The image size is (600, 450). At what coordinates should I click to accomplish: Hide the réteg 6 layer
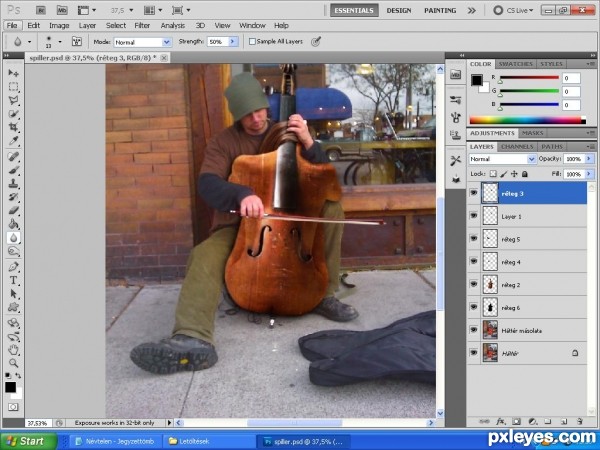tap(474, 307)
